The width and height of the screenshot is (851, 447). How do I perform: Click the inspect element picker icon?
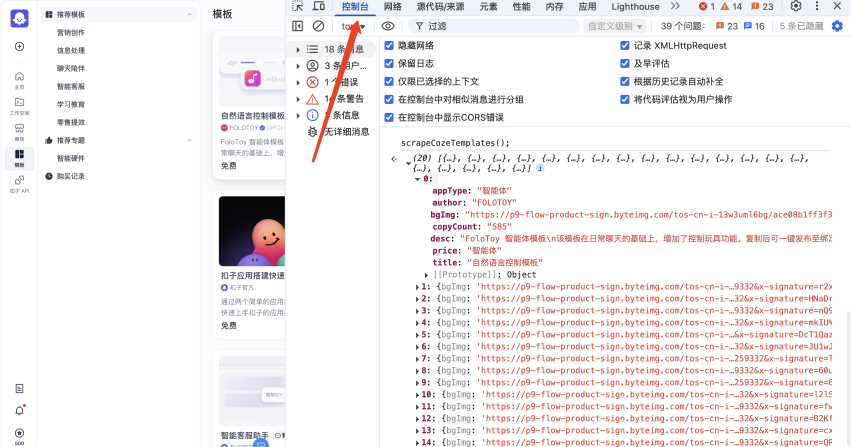click(x=298, y=6)
